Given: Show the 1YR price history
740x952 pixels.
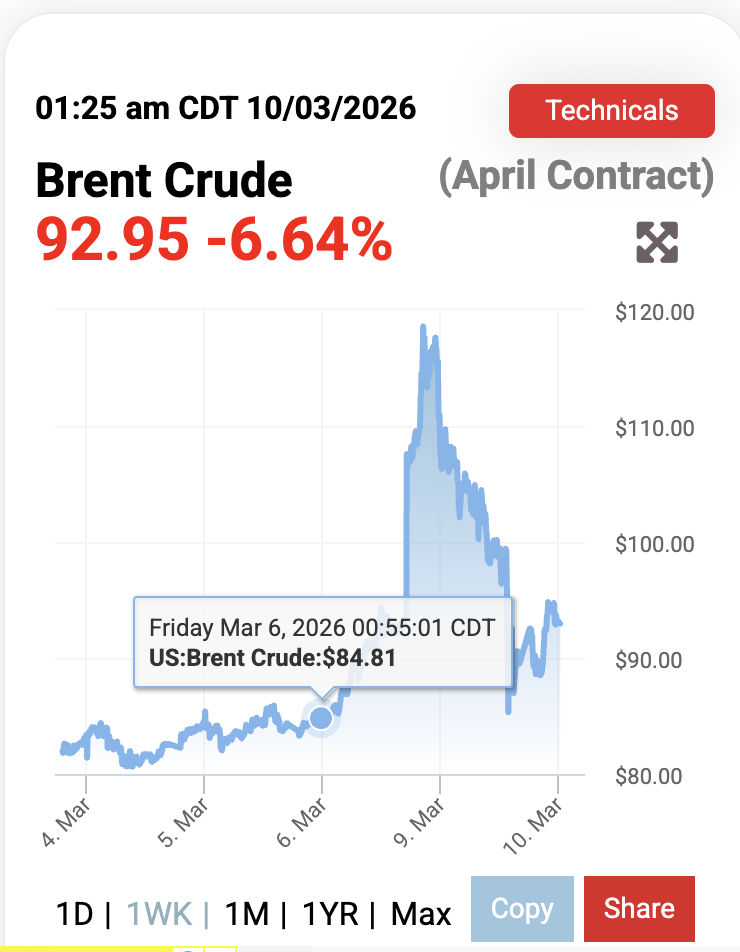Looking at the screenshot, I should tap(331, 913).
